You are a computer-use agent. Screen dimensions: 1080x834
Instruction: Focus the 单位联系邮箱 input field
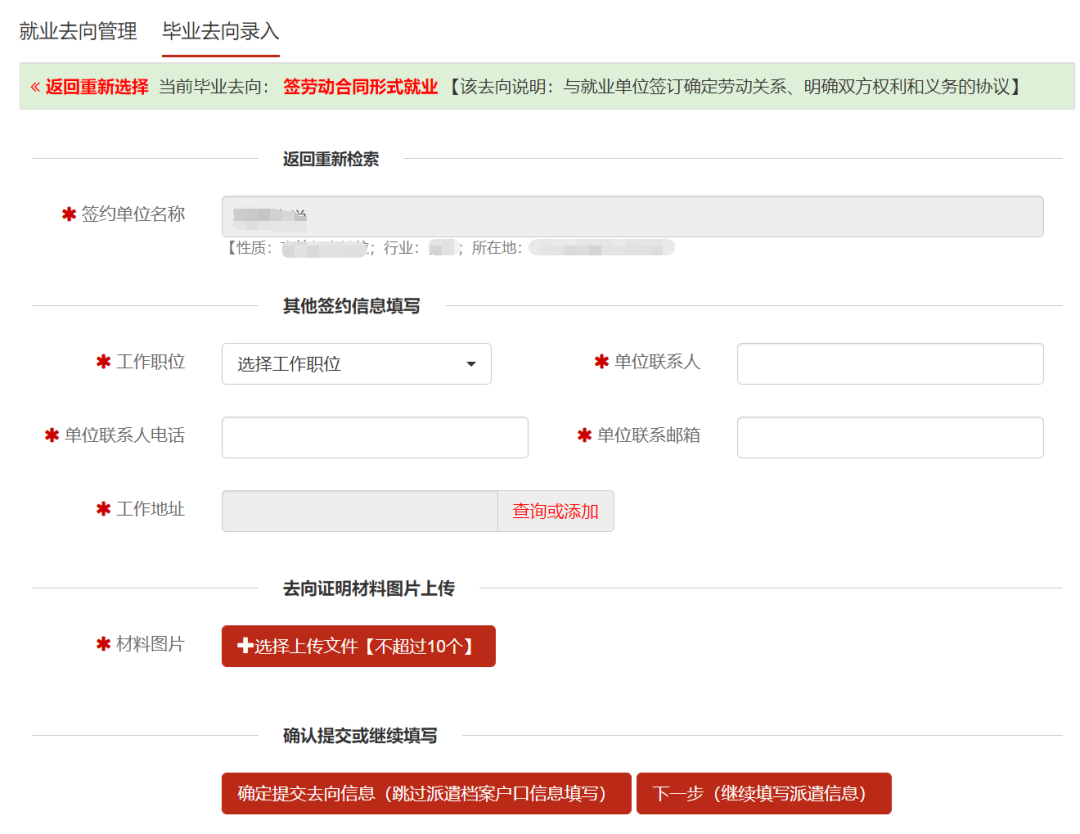pos(890,437)
